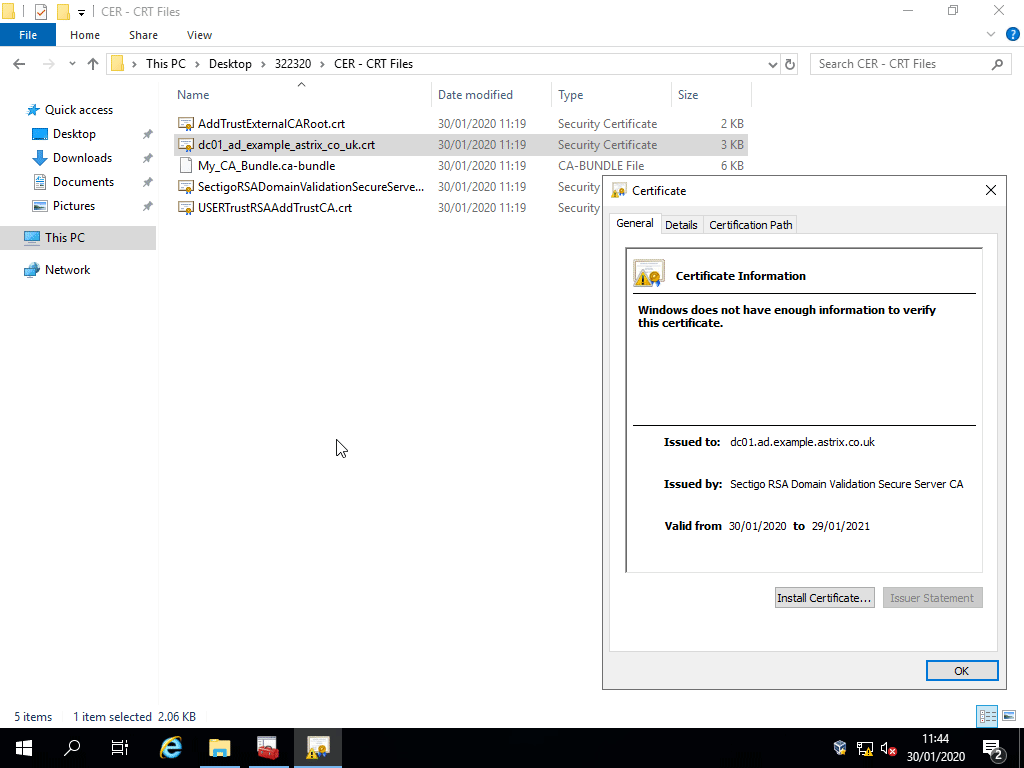Image resolution: width=1024 pixels, height=768 pixels.
Task: Switch to details view in status bar
Action: coord(987,716)
